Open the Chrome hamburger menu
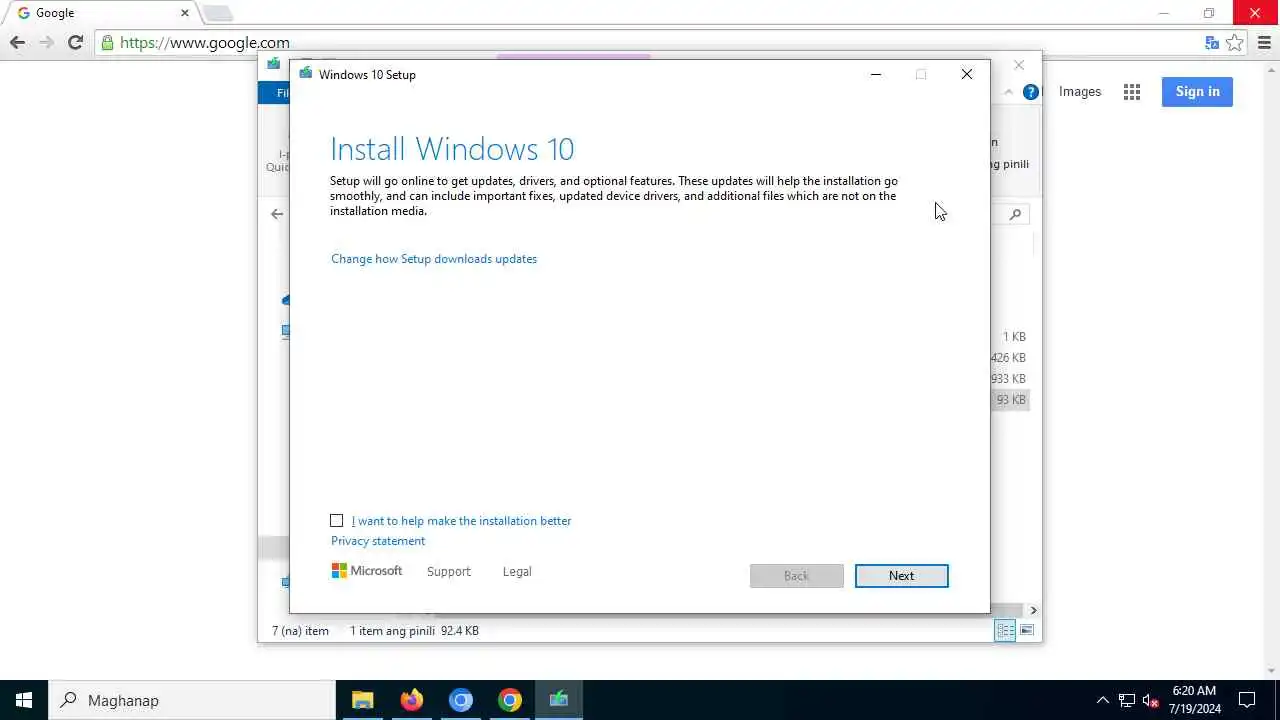The height and width of the screenshot is (720, 1280). [x=1265, y=43]
